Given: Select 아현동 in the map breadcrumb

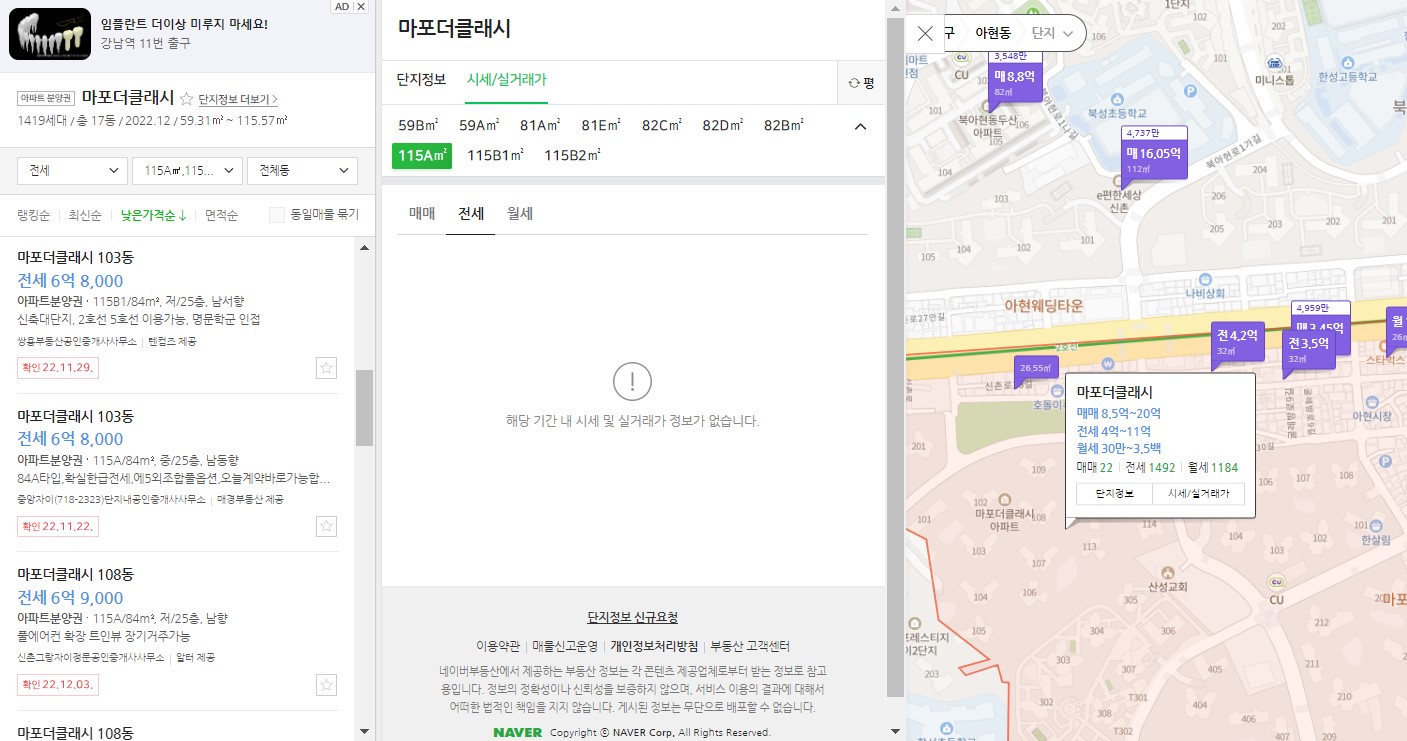Looking at the screenshot, I should 993,33.
